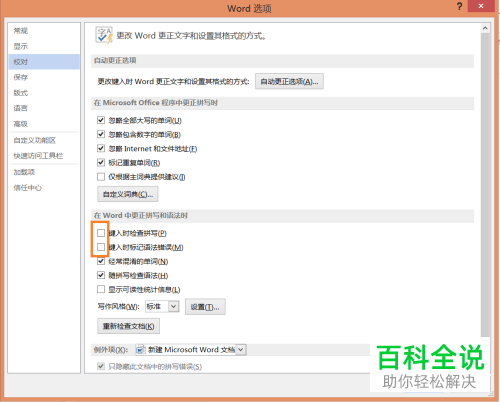This screenshot has width=500, height=402.
Task: Click the scrollbar up arrow
Action: [485, 28]
